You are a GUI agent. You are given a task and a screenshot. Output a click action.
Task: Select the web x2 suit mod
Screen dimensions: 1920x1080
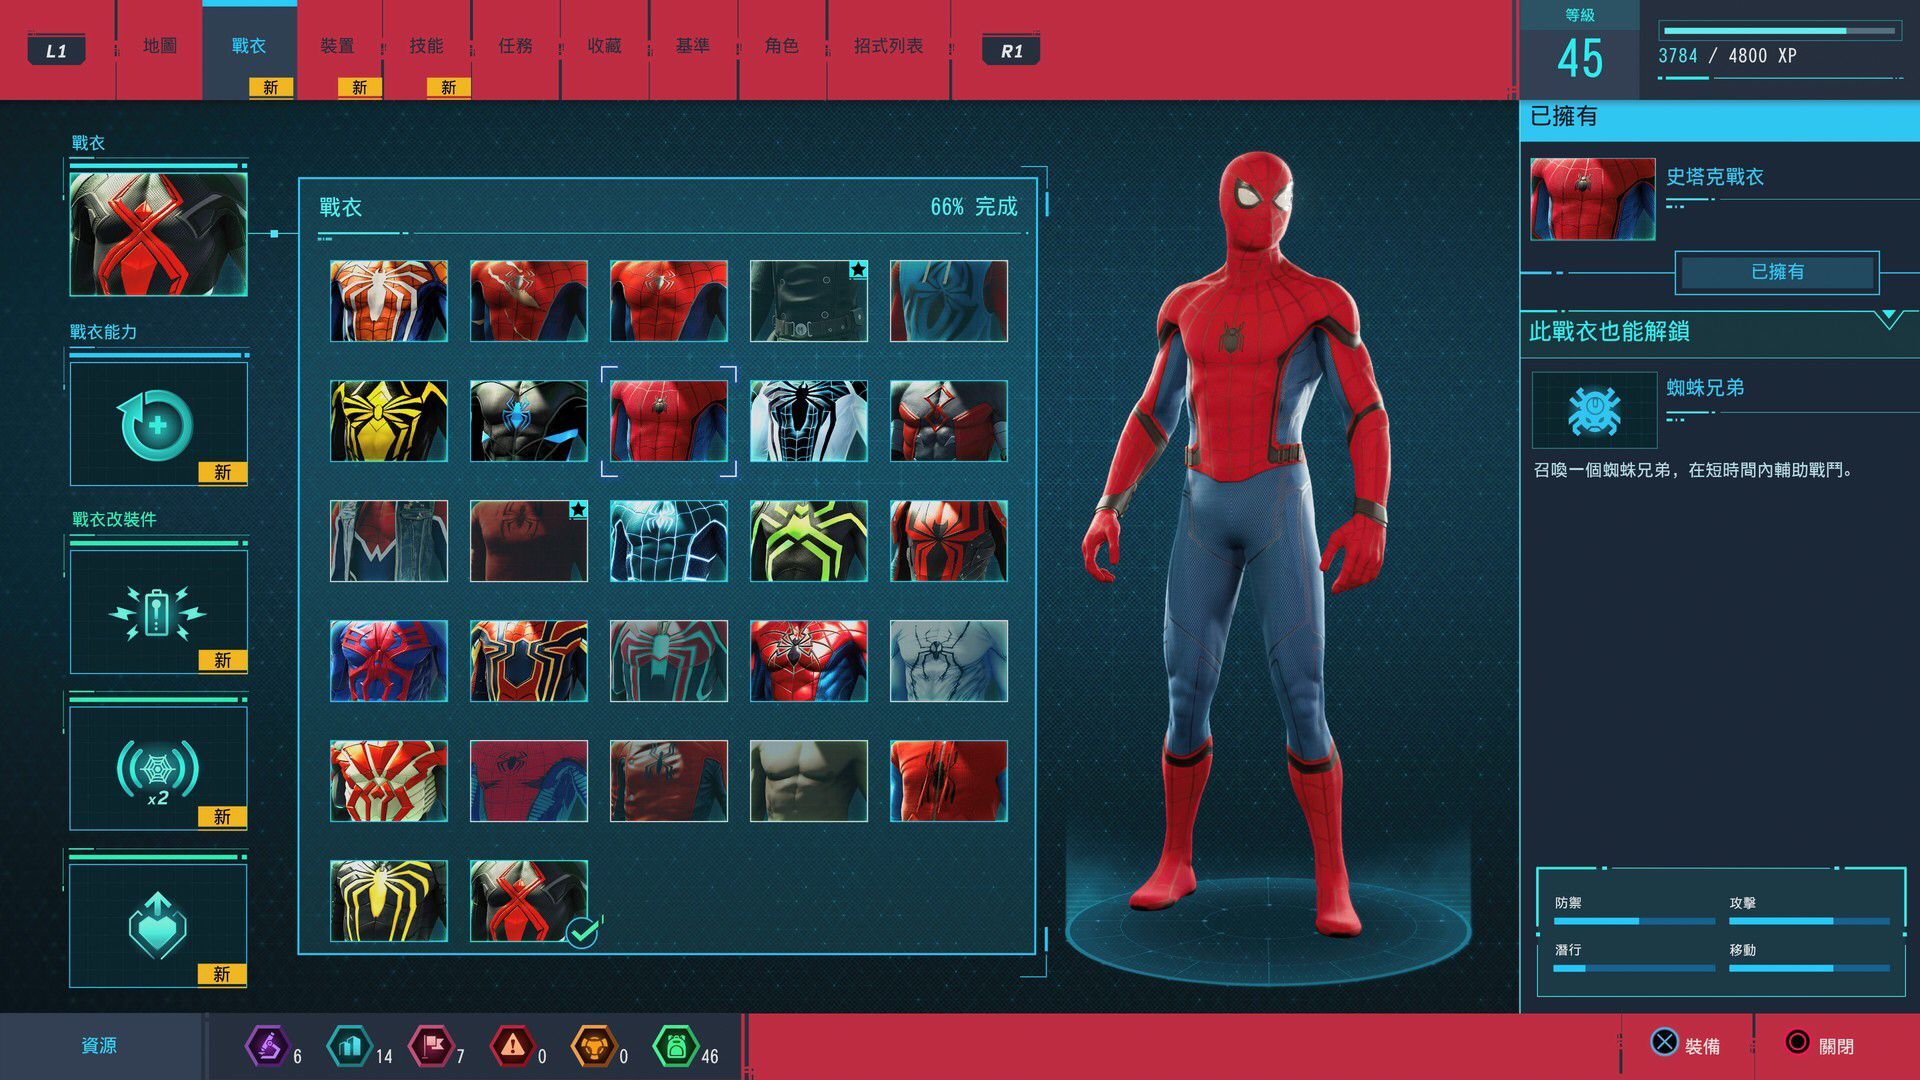tap(158, 769)
